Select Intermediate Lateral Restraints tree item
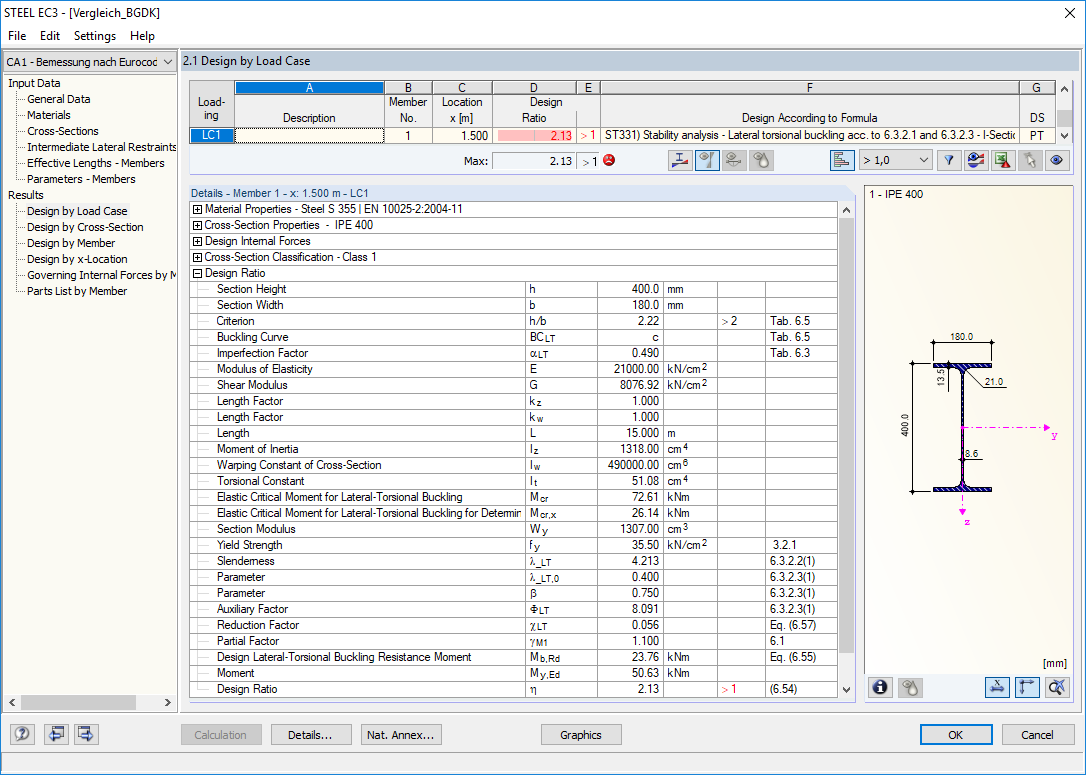This screenshot has width=1086, height=775. pyautogui.click(x=101, y=147)
